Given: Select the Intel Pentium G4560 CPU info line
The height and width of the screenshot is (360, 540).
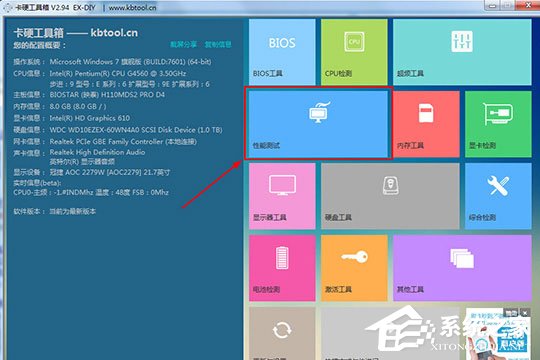Looking at the screenshot, I should pos(100,73).
